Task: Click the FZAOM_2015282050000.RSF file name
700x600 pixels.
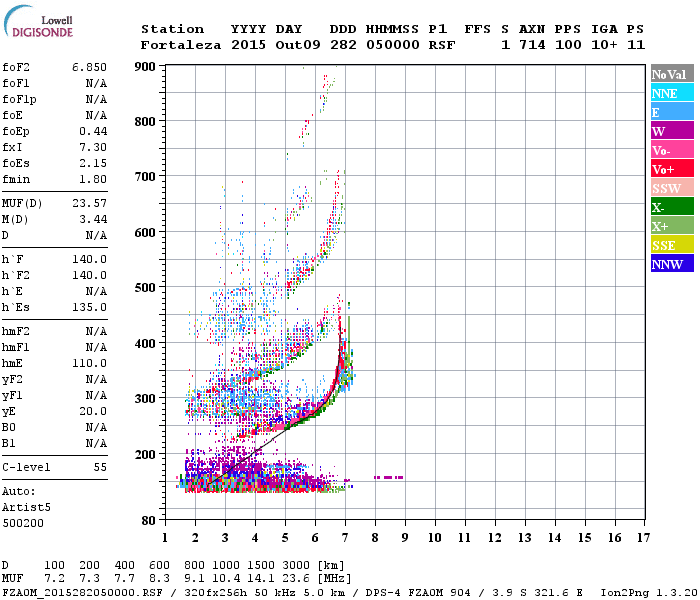Action: pos(82,593)
